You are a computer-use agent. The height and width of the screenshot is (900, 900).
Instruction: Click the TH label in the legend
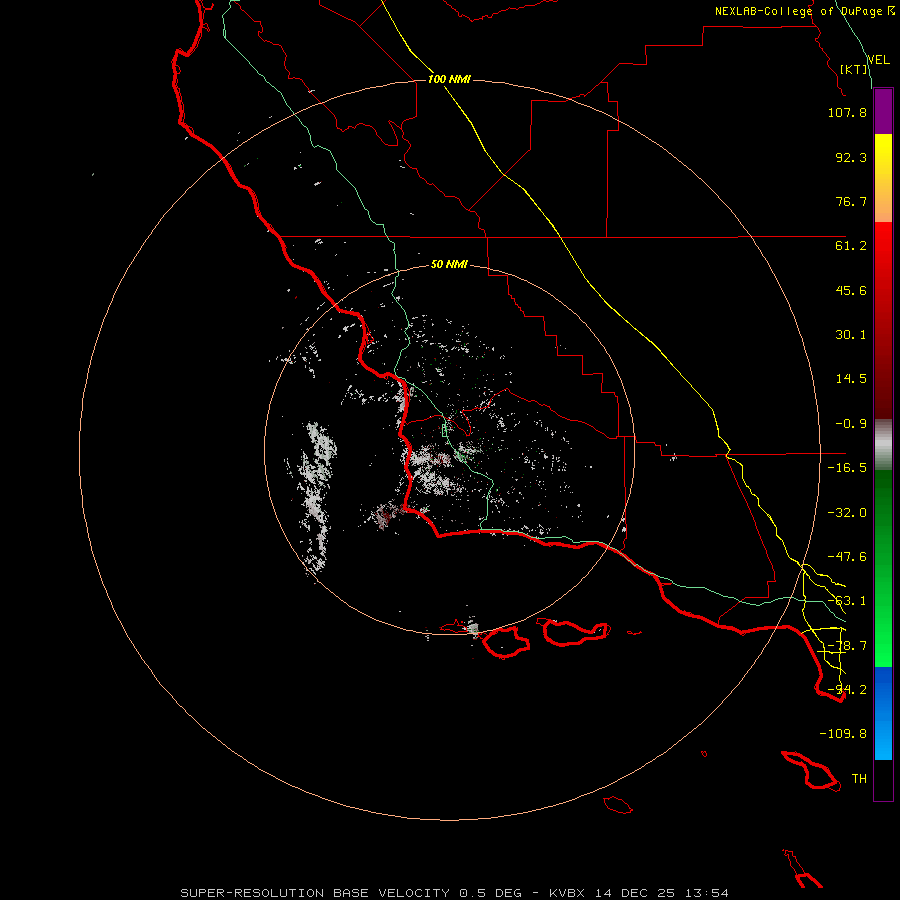(859, 779)
